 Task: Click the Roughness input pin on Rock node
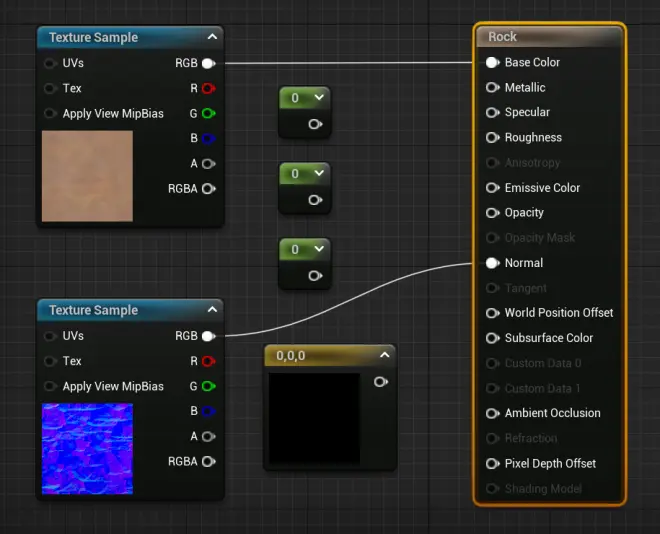(x=492, y=138)
